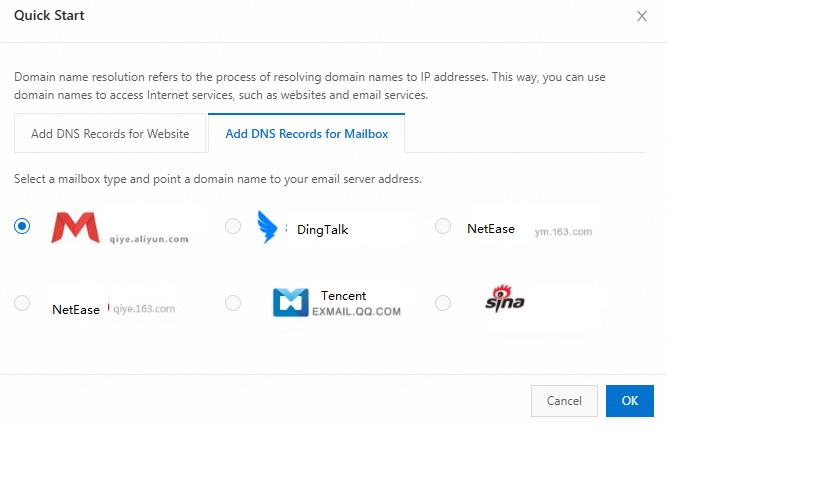Open Add DNS Records for Mailbox tab
Image resolution: width=829 pixels, height=485 pixels.
(x=306, y=134)
